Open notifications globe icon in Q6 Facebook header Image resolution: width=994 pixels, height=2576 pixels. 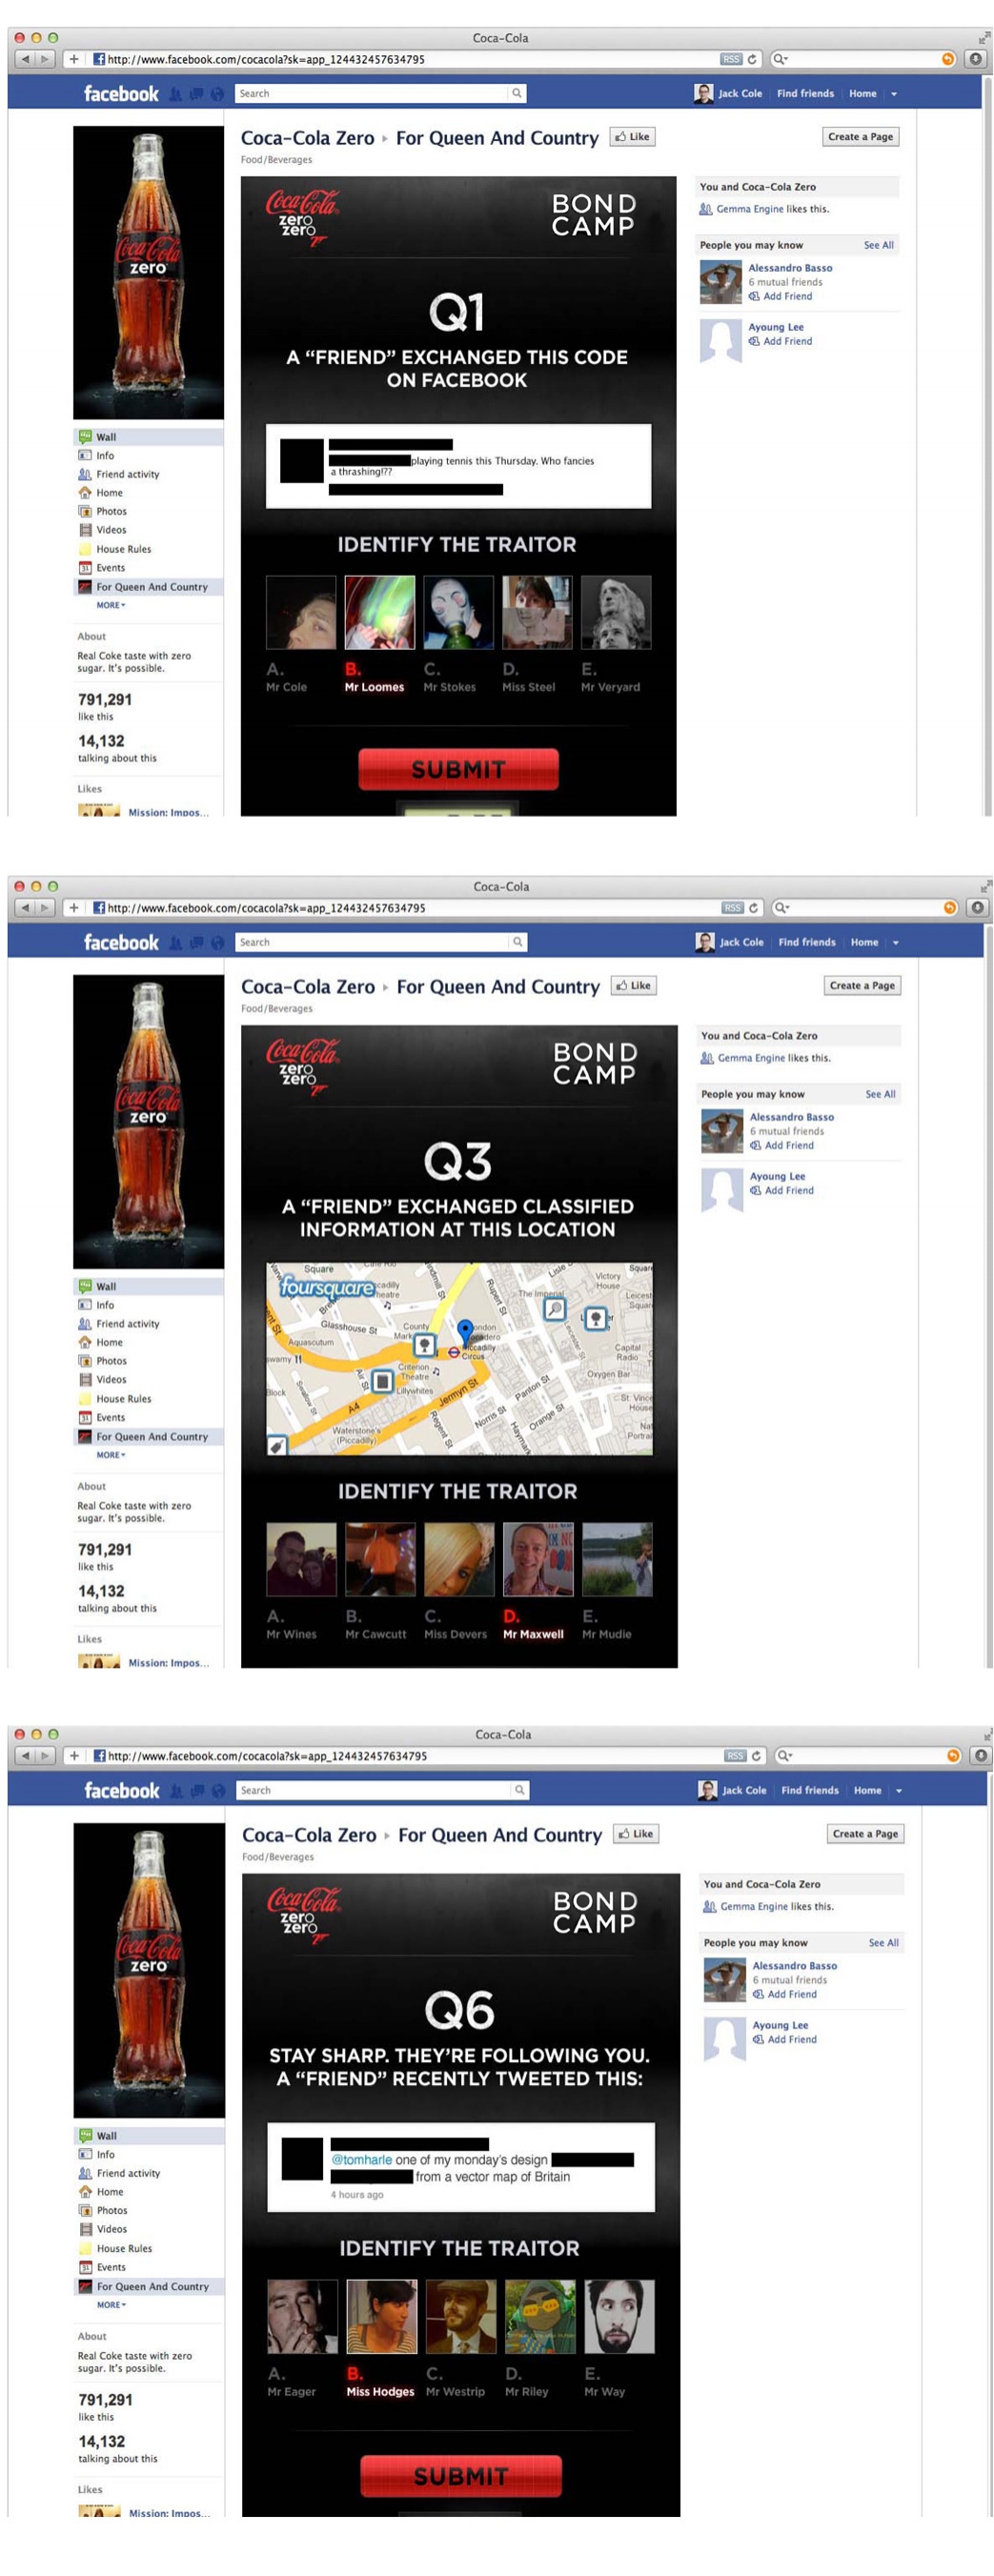point(218,1791)
